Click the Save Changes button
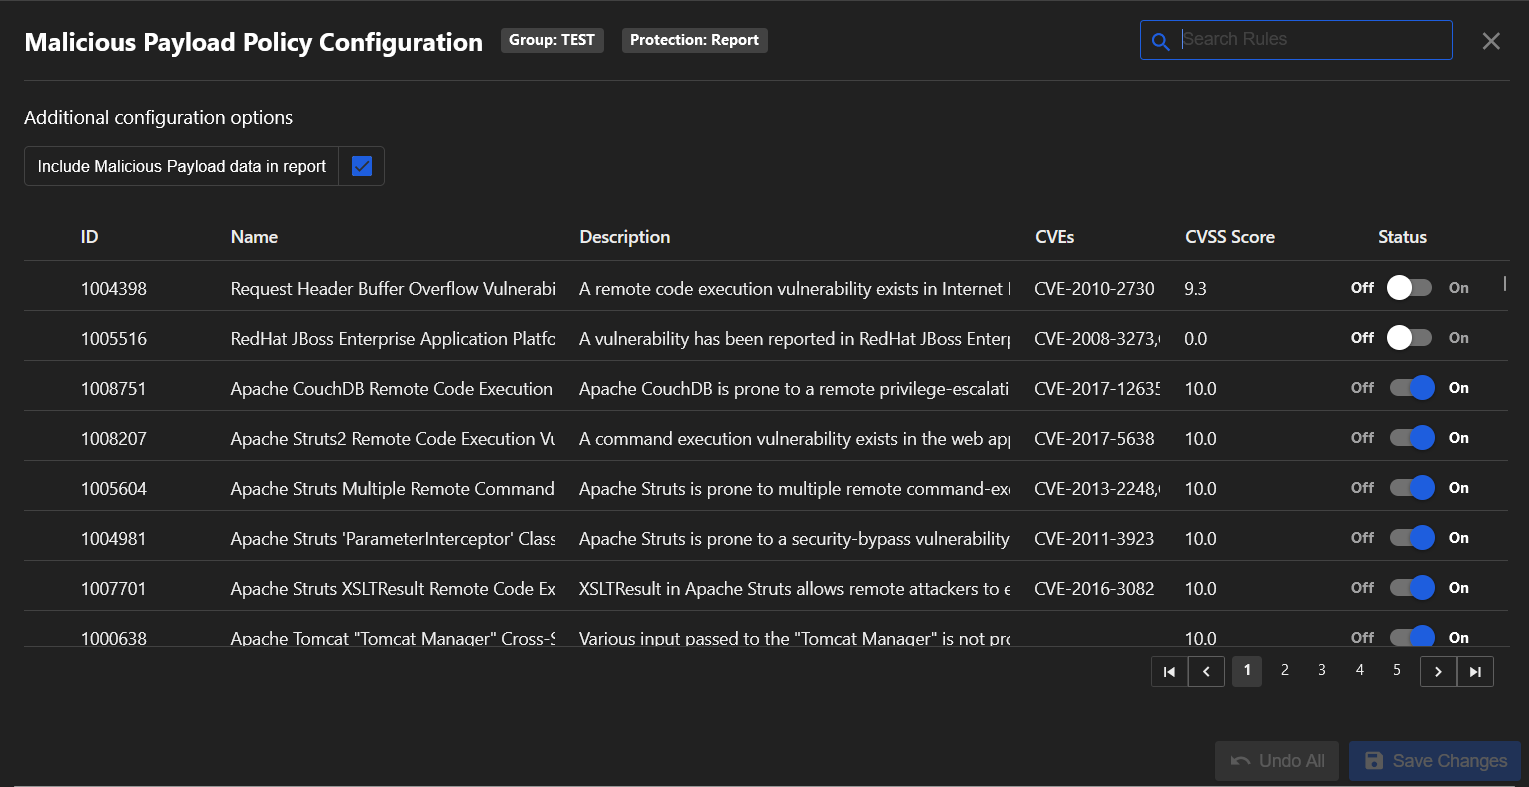The image size is (1529, 787). [1434, 761]
